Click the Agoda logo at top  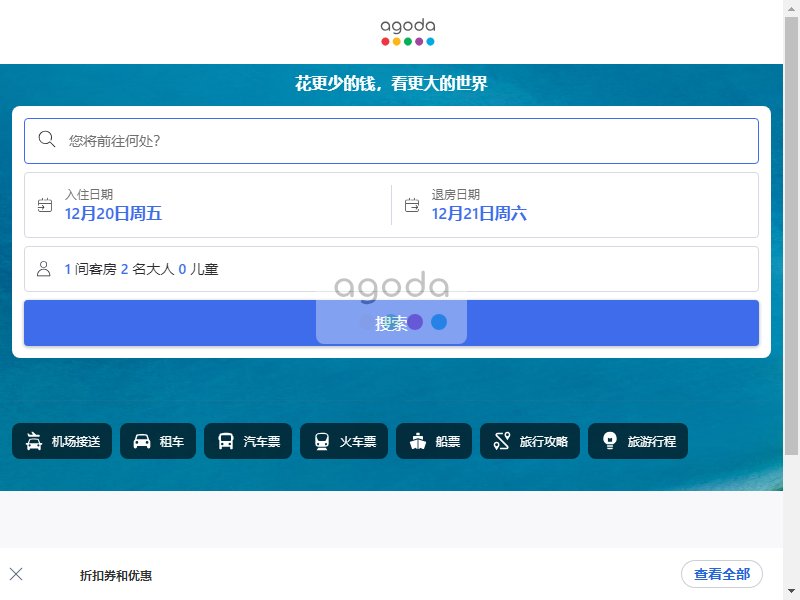coord(408,32)
